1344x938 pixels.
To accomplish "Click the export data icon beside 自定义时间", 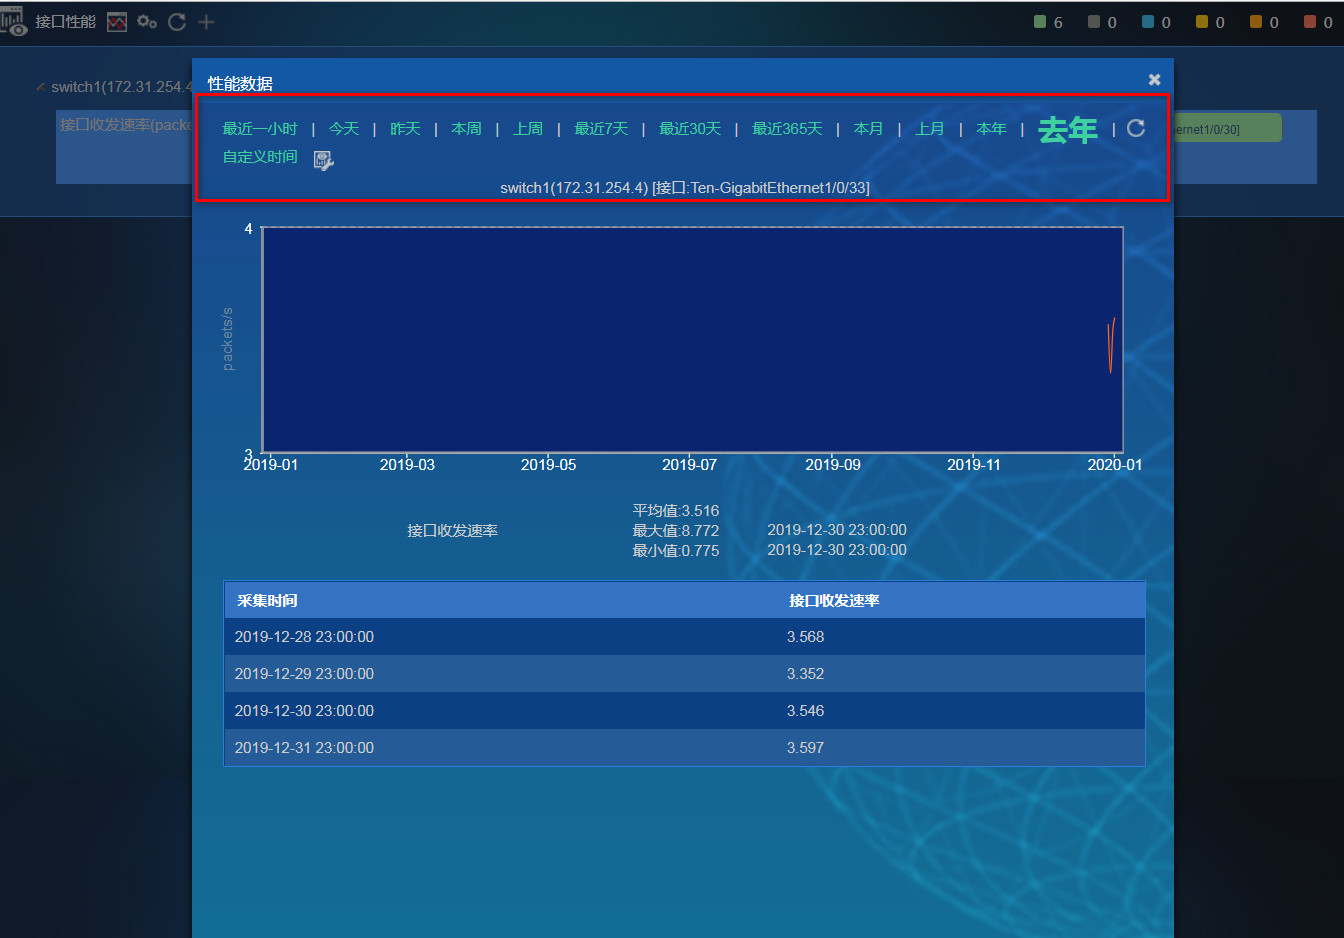I will click(x=323, y=160).
